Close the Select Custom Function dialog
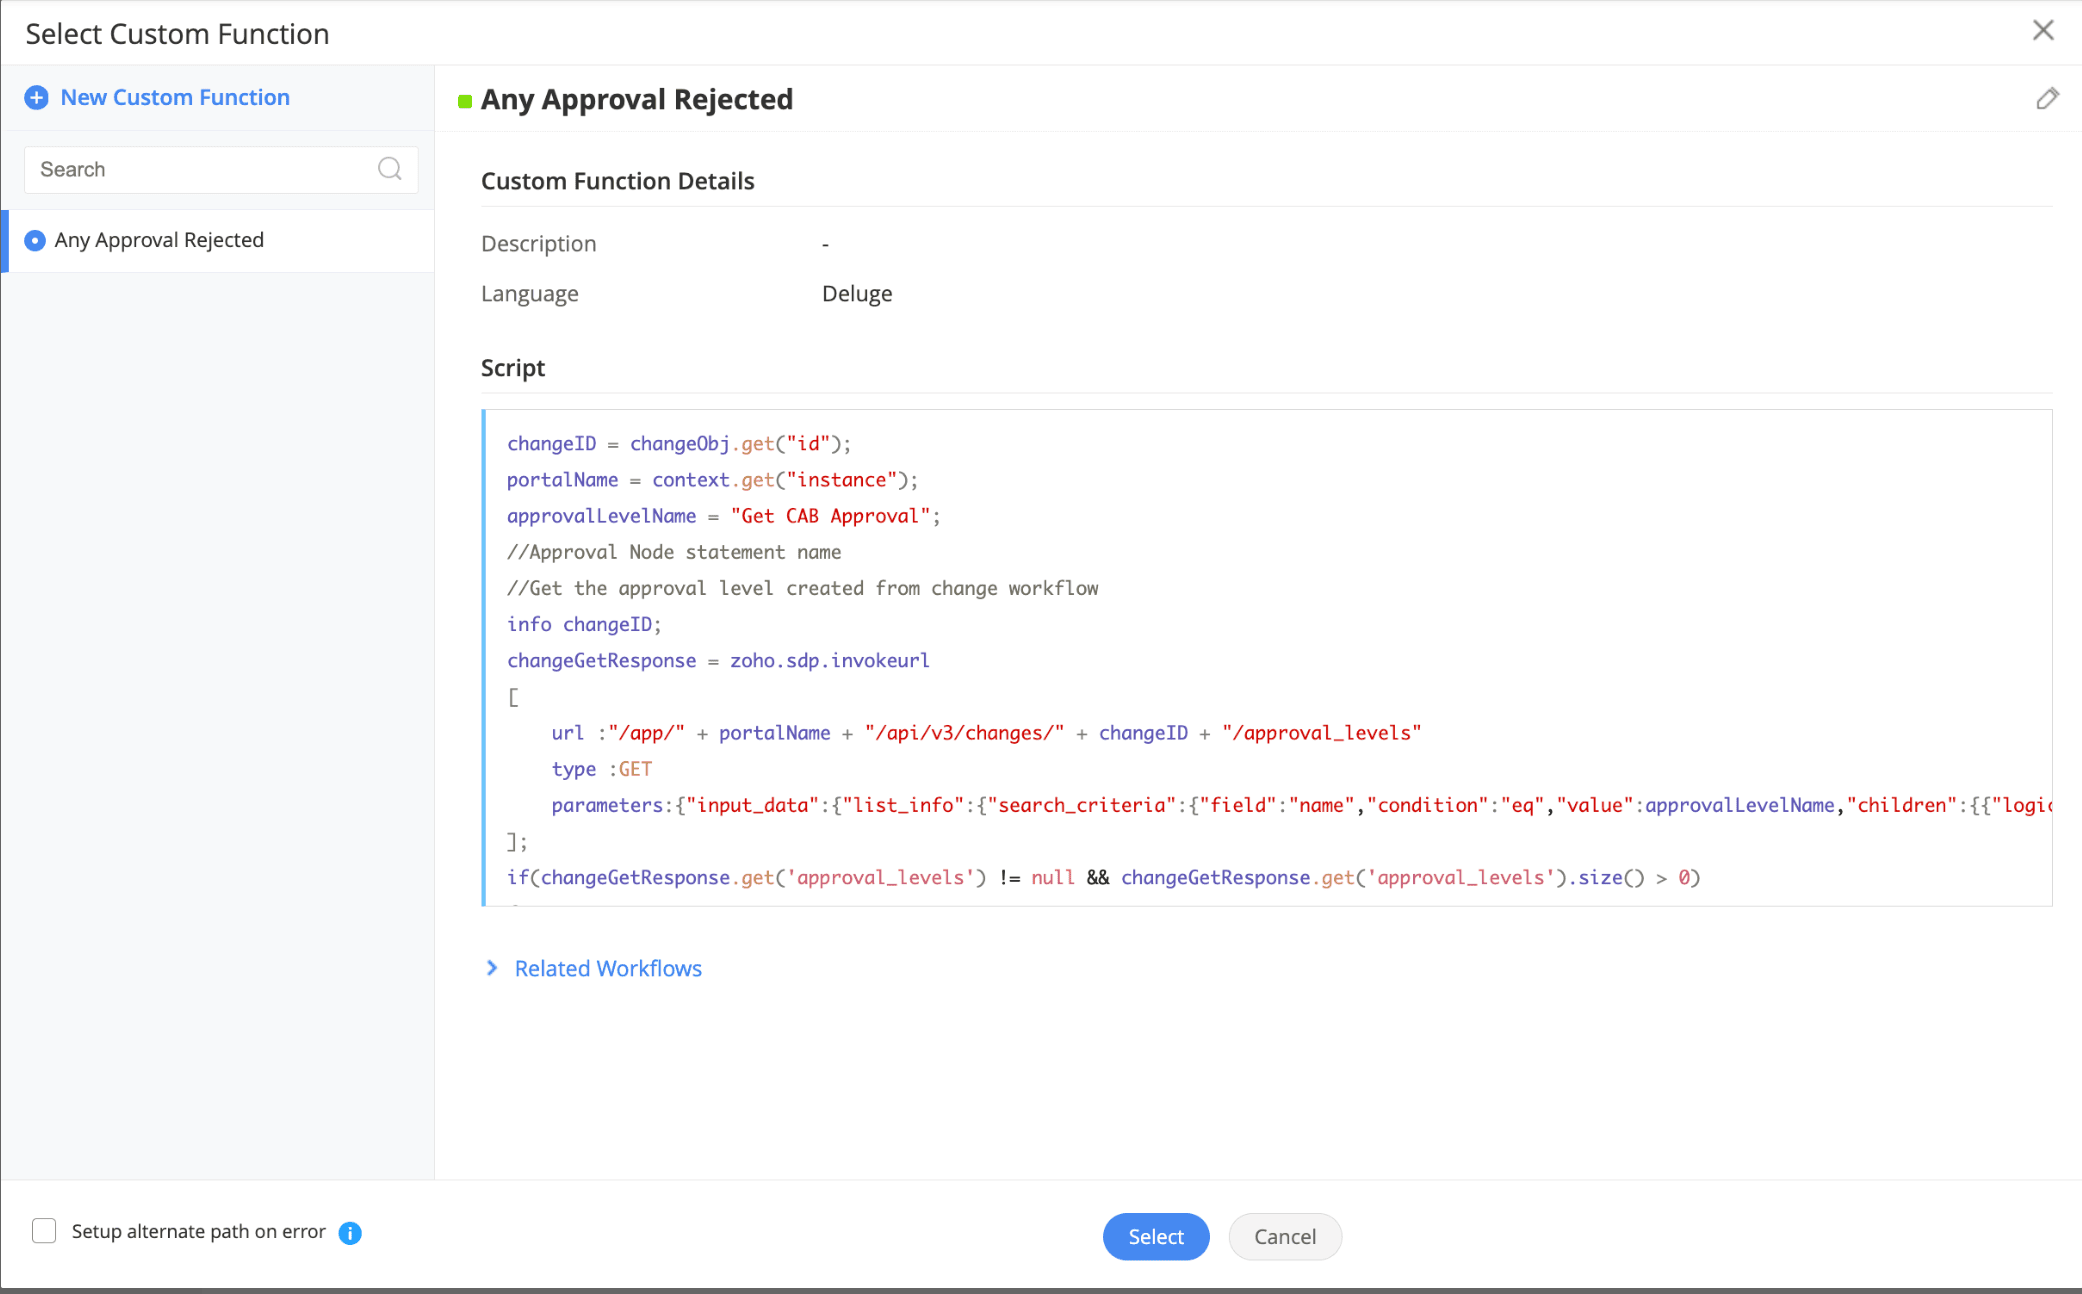 (x=2043, y=31)
